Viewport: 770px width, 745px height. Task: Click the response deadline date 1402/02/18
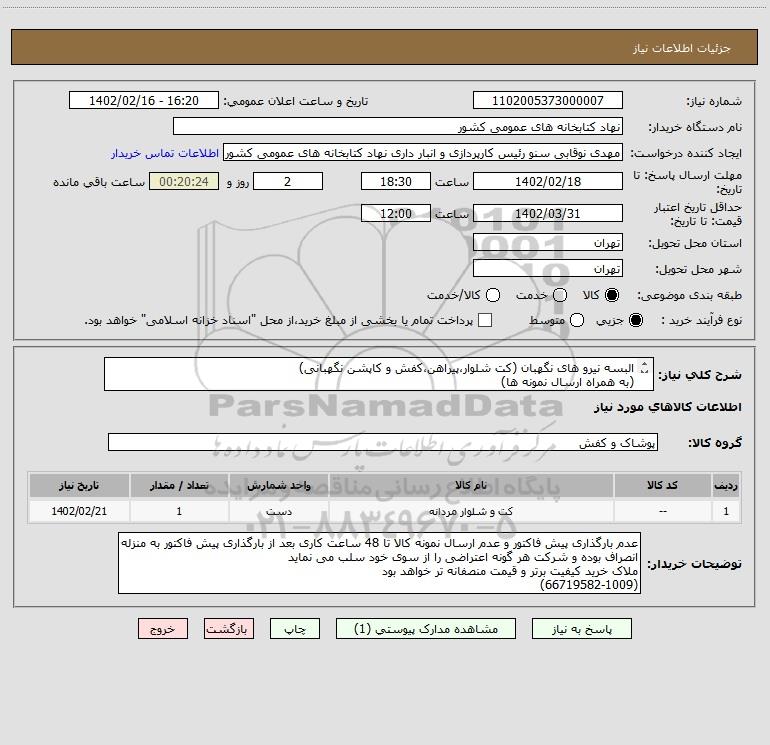click(x=548, y=181)
